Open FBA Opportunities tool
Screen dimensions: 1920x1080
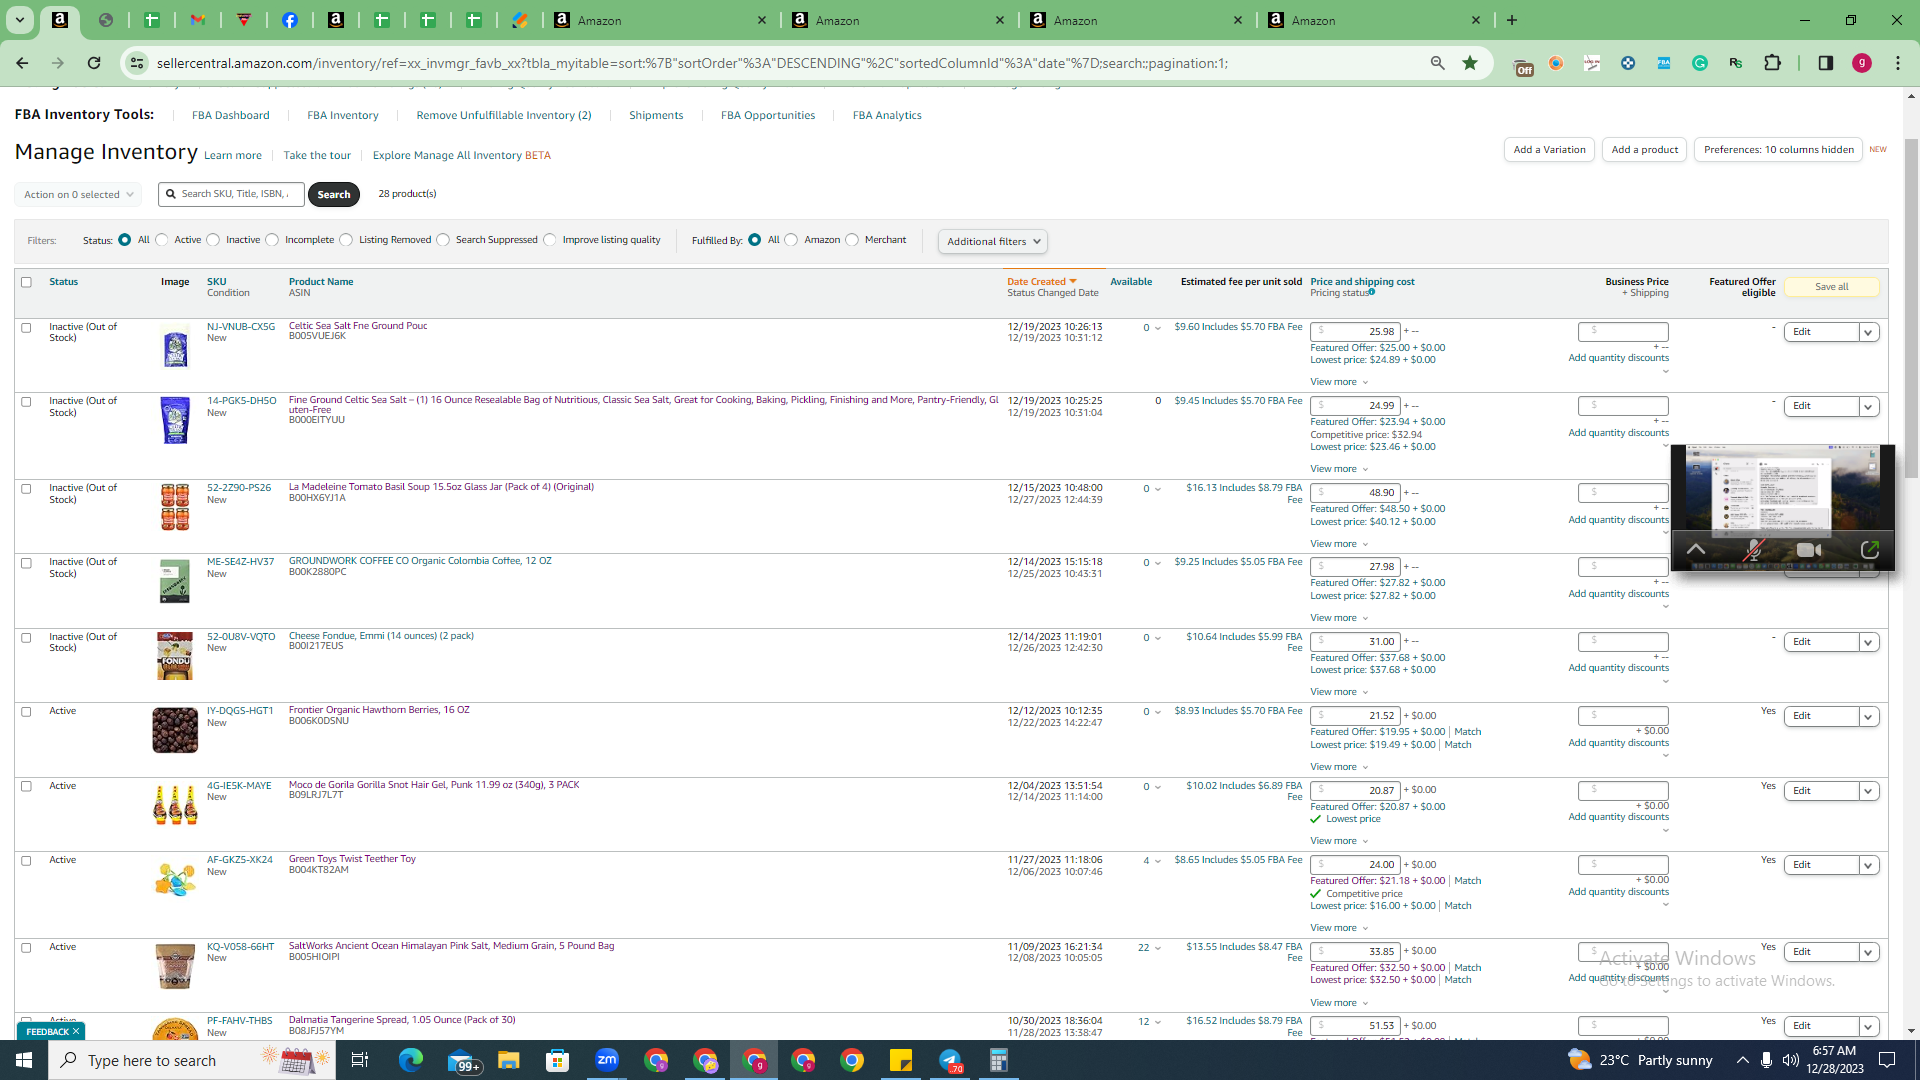point(768,115)
